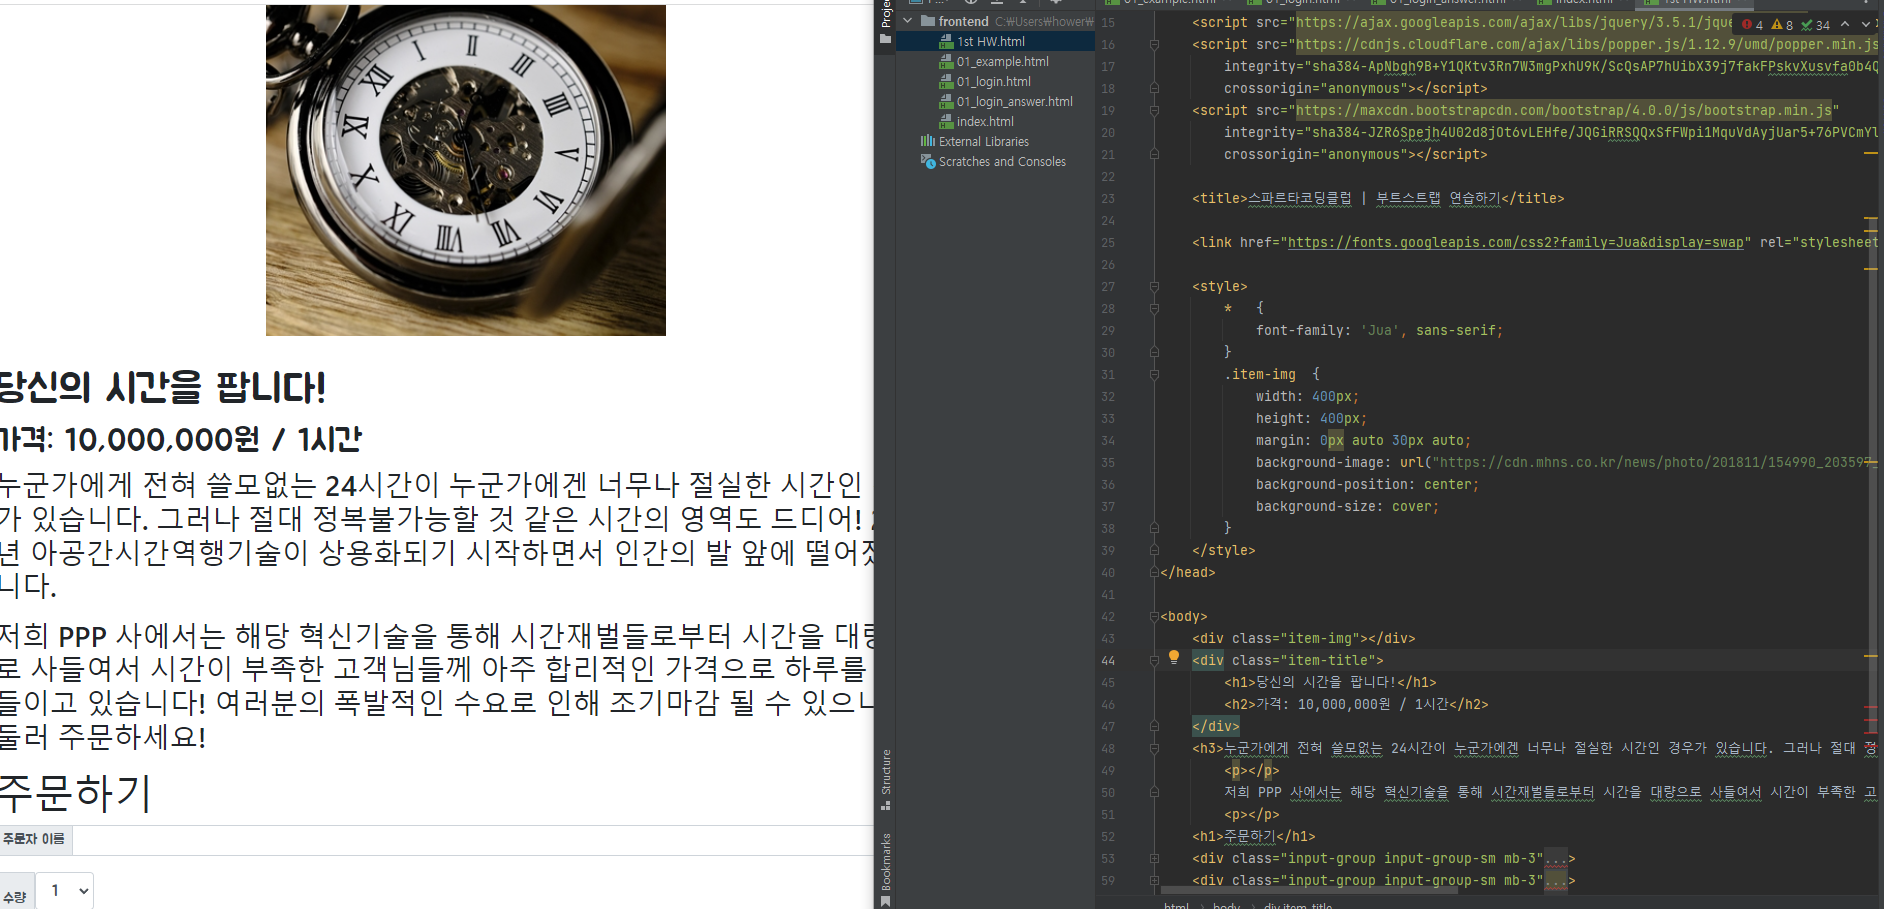The height and width of the screenshot is (909, 1884).
Task: Click the h1 주문하기 tag on line 52
Action: [1253, 837]
